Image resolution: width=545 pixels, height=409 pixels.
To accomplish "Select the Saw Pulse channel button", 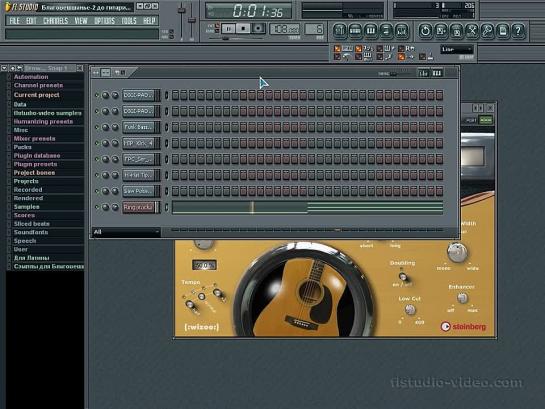I will pyautogui.click(x=138, y=191).
